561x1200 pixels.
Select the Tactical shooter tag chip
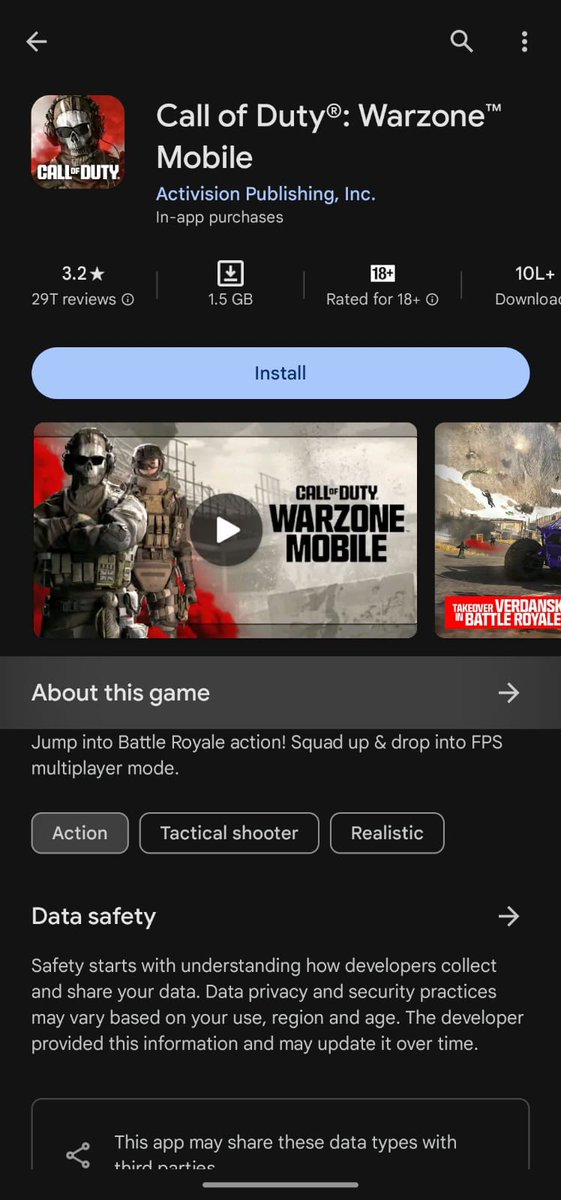tap(229, 833)
